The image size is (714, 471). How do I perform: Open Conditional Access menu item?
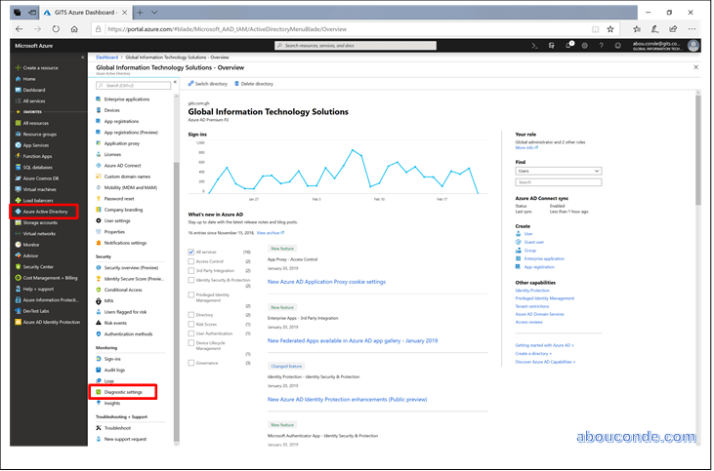126,289
